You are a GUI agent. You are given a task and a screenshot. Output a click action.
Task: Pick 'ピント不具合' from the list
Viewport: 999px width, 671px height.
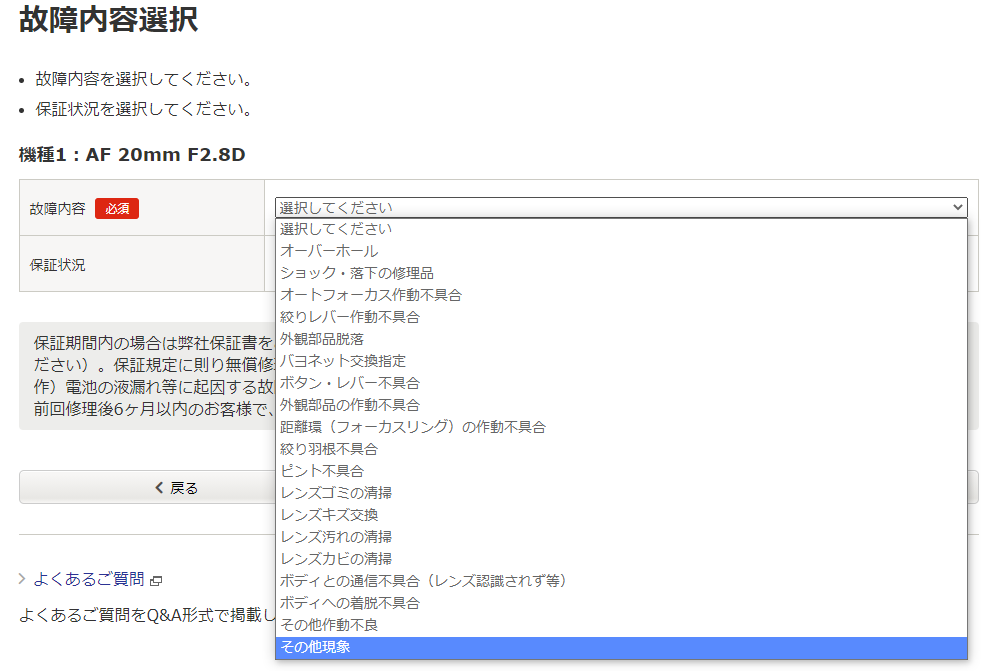(x=321, y=471)
